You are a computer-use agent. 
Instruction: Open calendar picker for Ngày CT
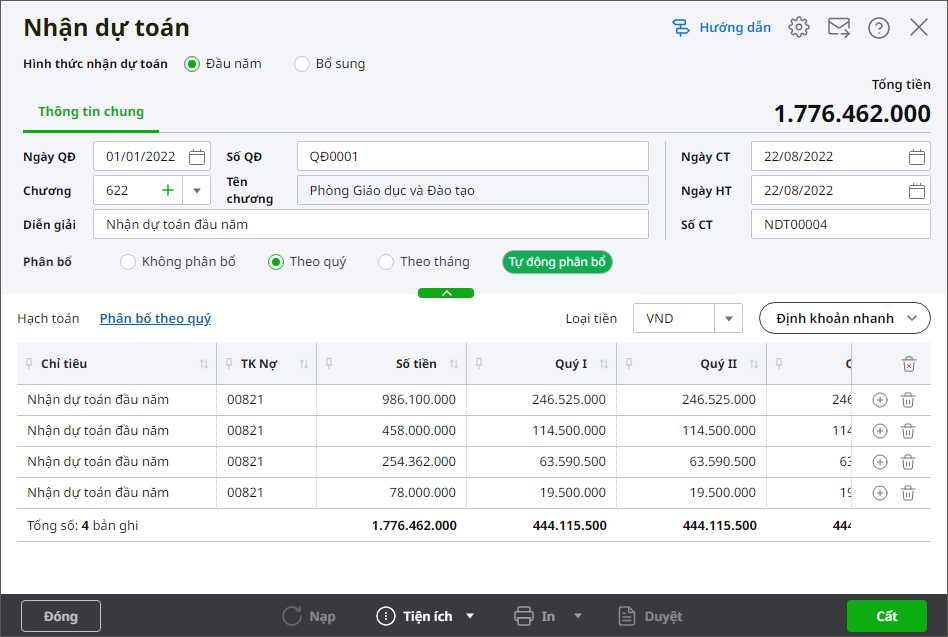[x=917, y=157]
